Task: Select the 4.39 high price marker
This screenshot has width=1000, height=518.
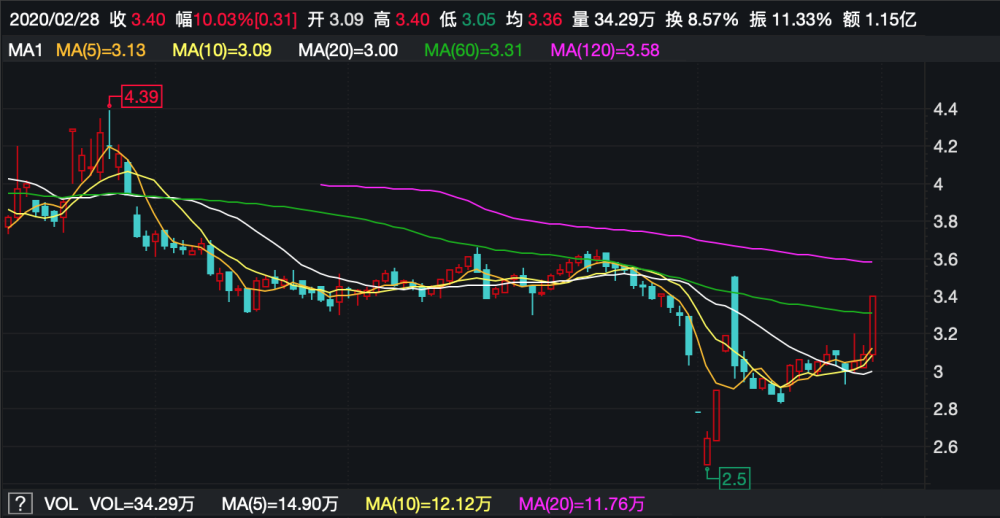Action: (142, 98)
